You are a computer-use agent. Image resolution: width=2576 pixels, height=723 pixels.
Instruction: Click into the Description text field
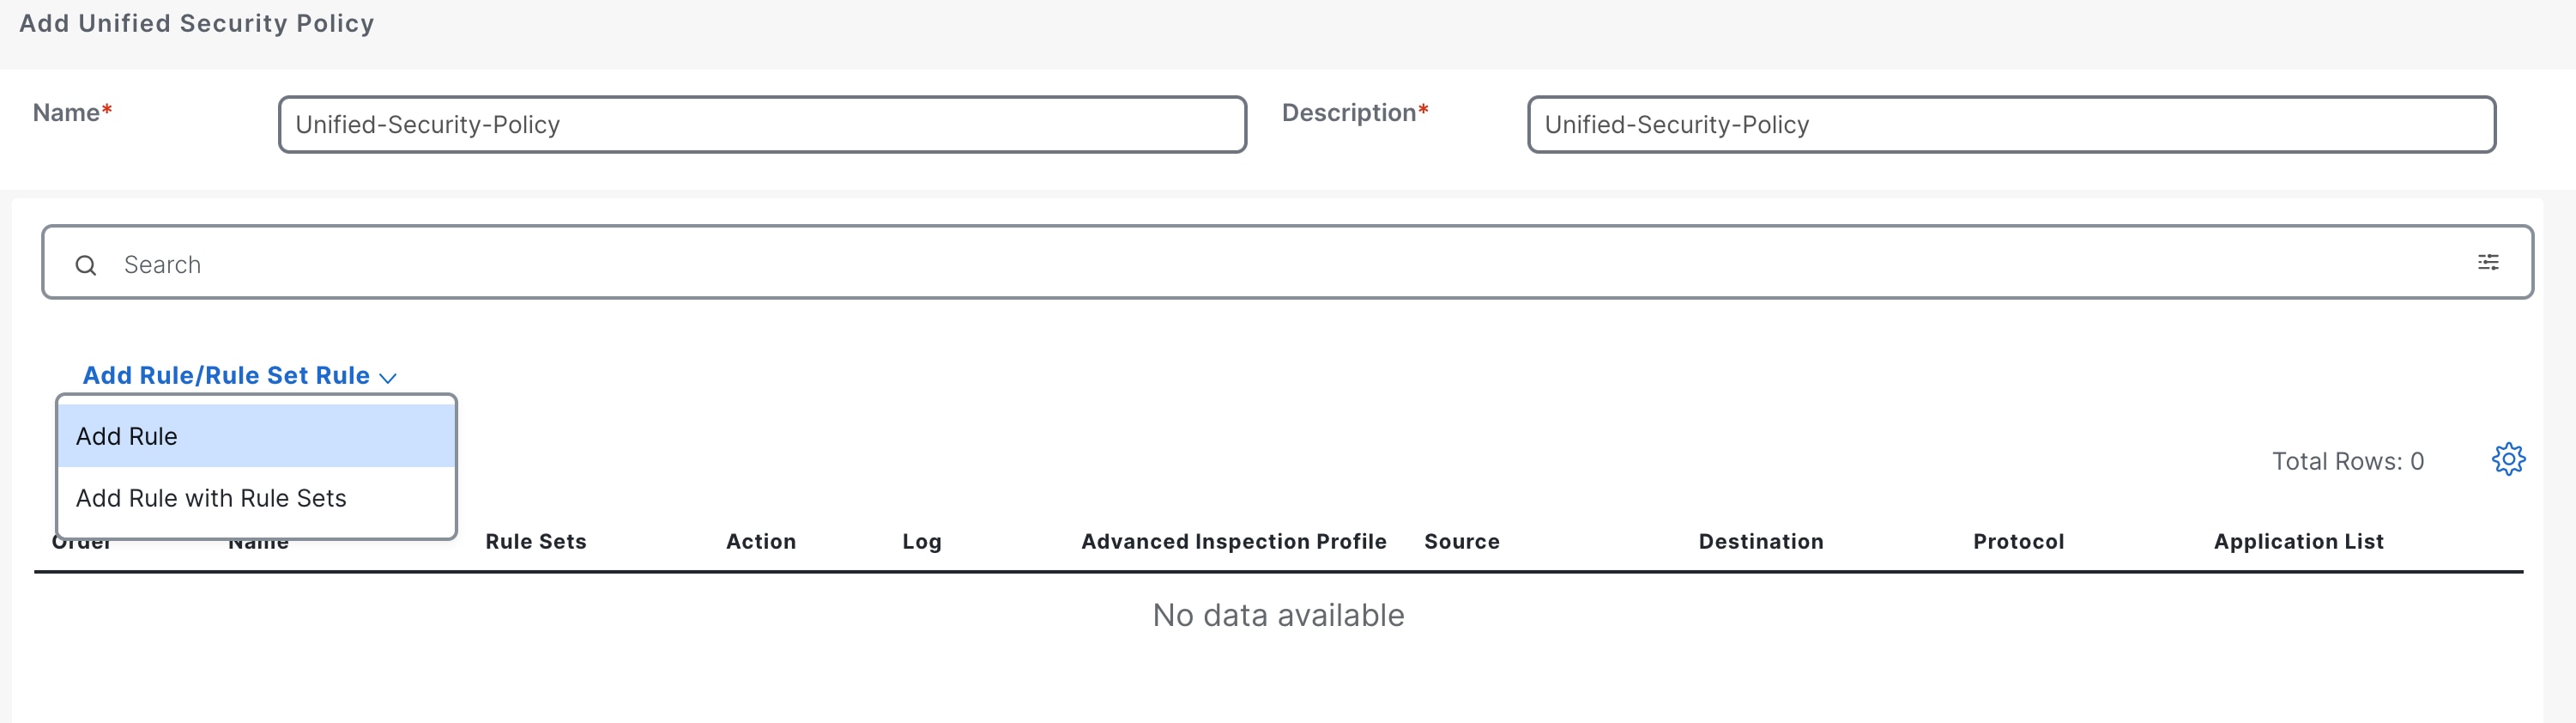pyautogui.click(x=2010, y=125)
